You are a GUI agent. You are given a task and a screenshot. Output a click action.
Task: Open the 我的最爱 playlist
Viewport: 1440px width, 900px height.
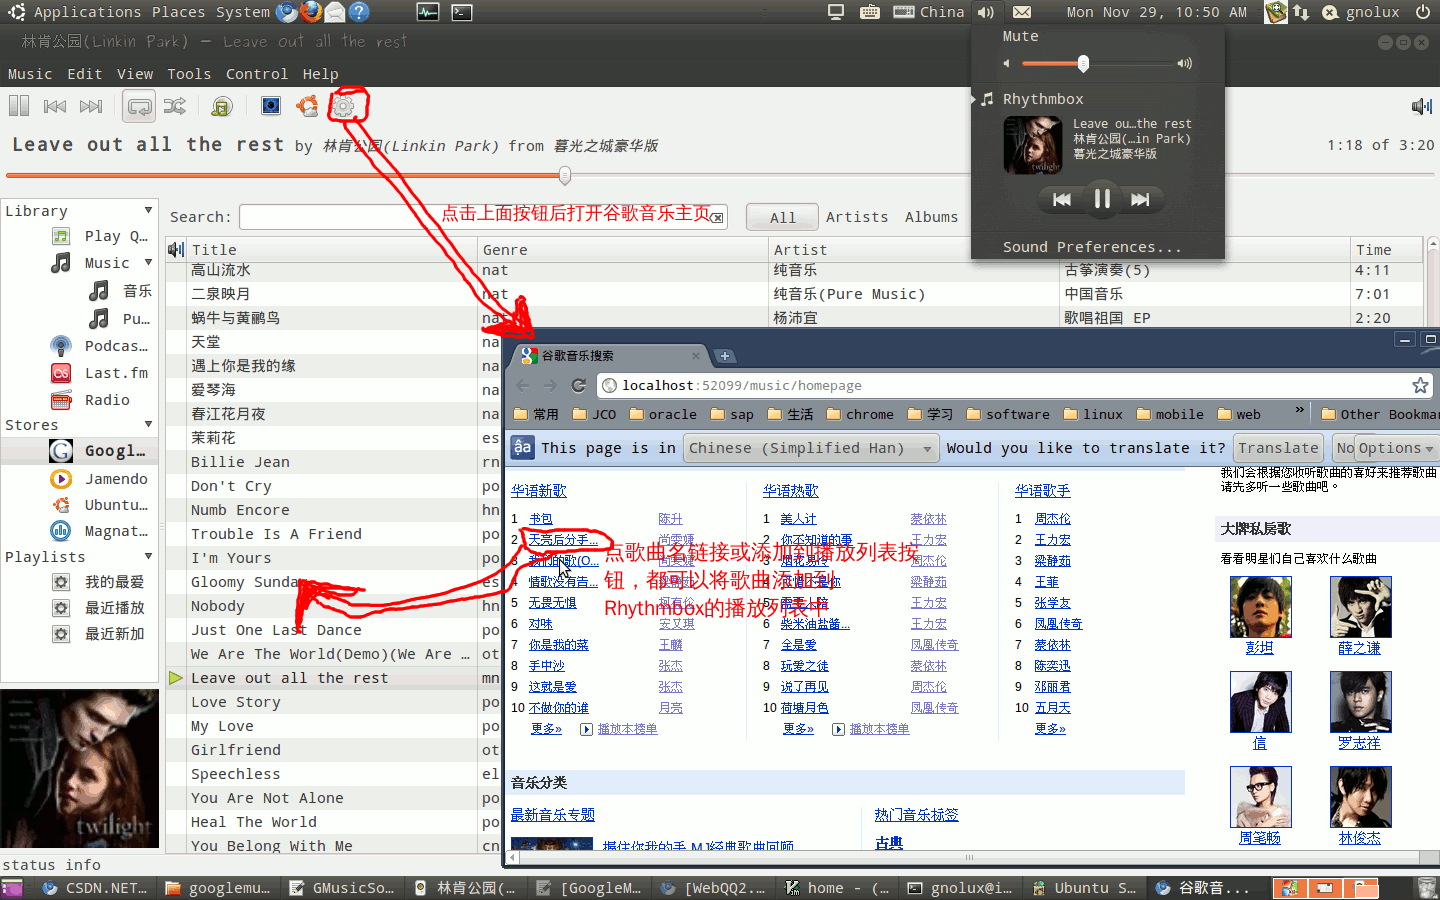[100, 582]
